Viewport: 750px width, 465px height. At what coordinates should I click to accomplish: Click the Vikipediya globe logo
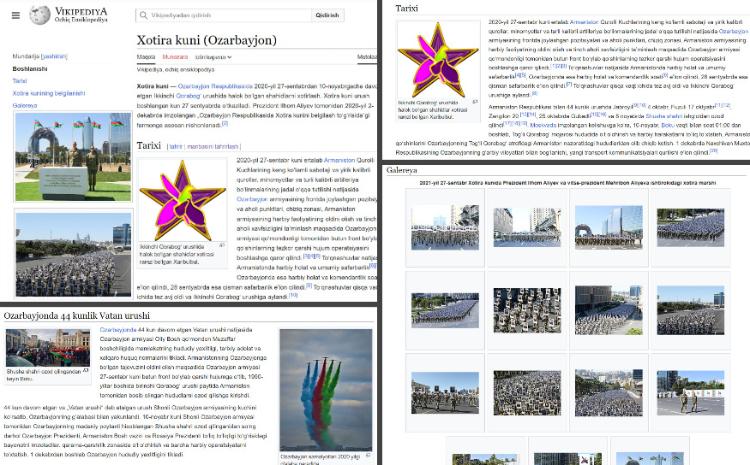(x=39, y=15)
